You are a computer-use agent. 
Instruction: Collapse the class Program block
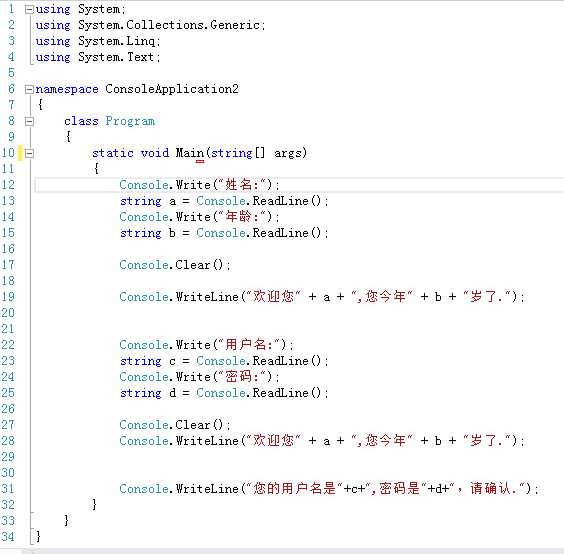(x=29, y=121)
